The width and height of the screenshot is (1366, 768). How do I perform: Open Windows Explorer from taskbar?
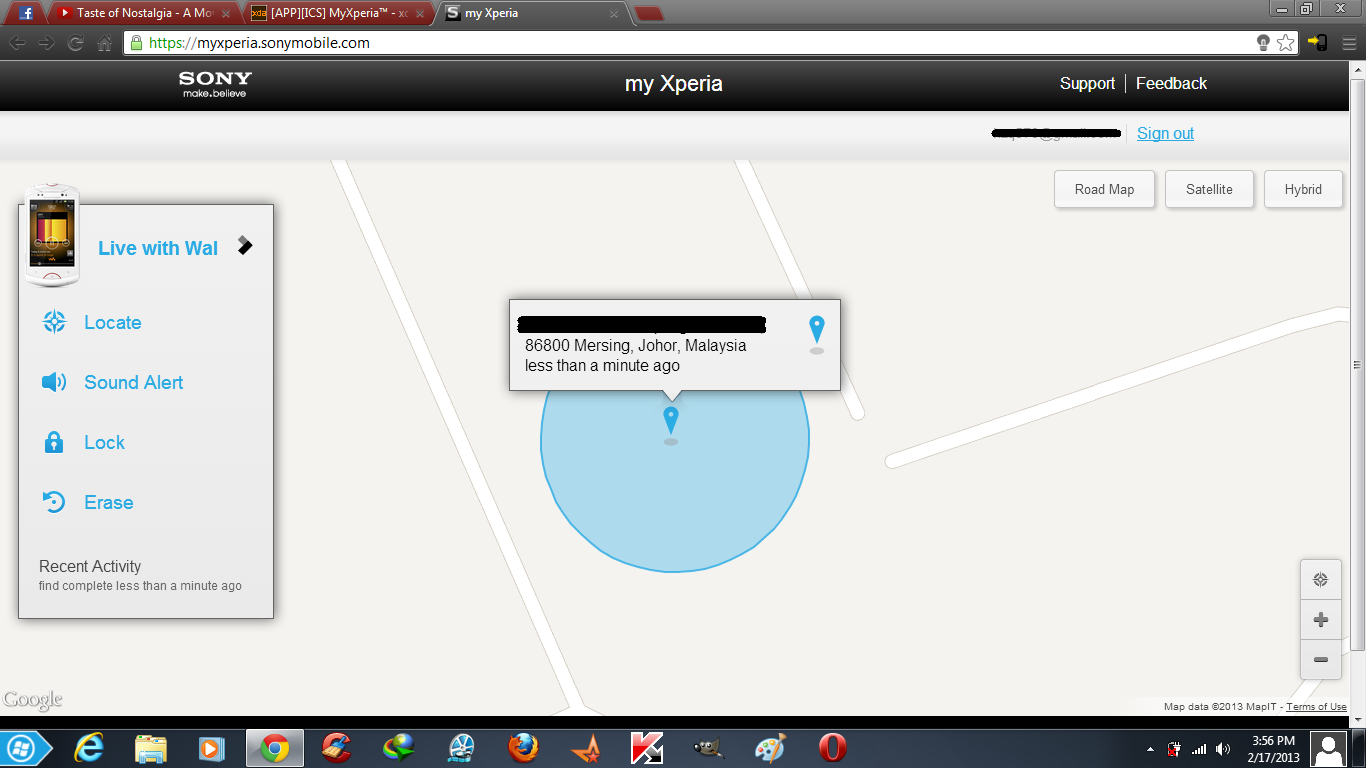pos(151,748)
